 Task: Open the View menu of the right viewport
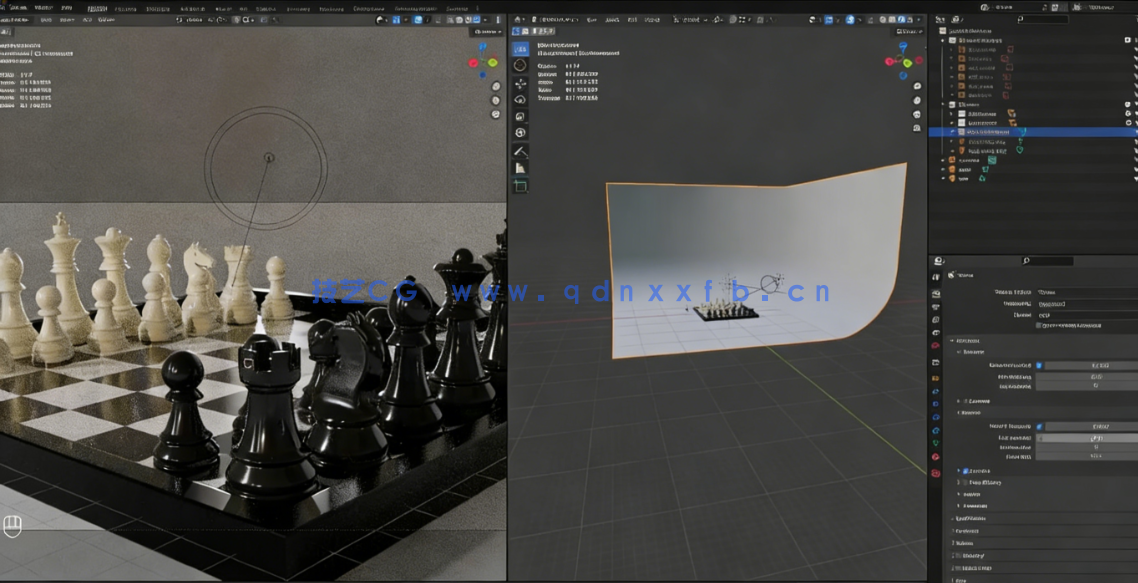pyautogui.click(x=592, y=19)
